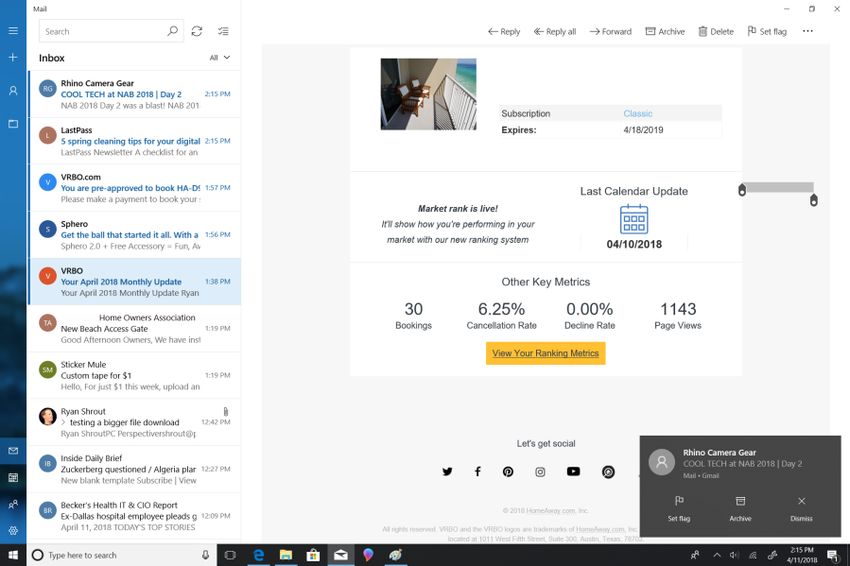Compose new mail with plus icon
Viewport: 850px width, 566px height.
[x=13, y=57]
